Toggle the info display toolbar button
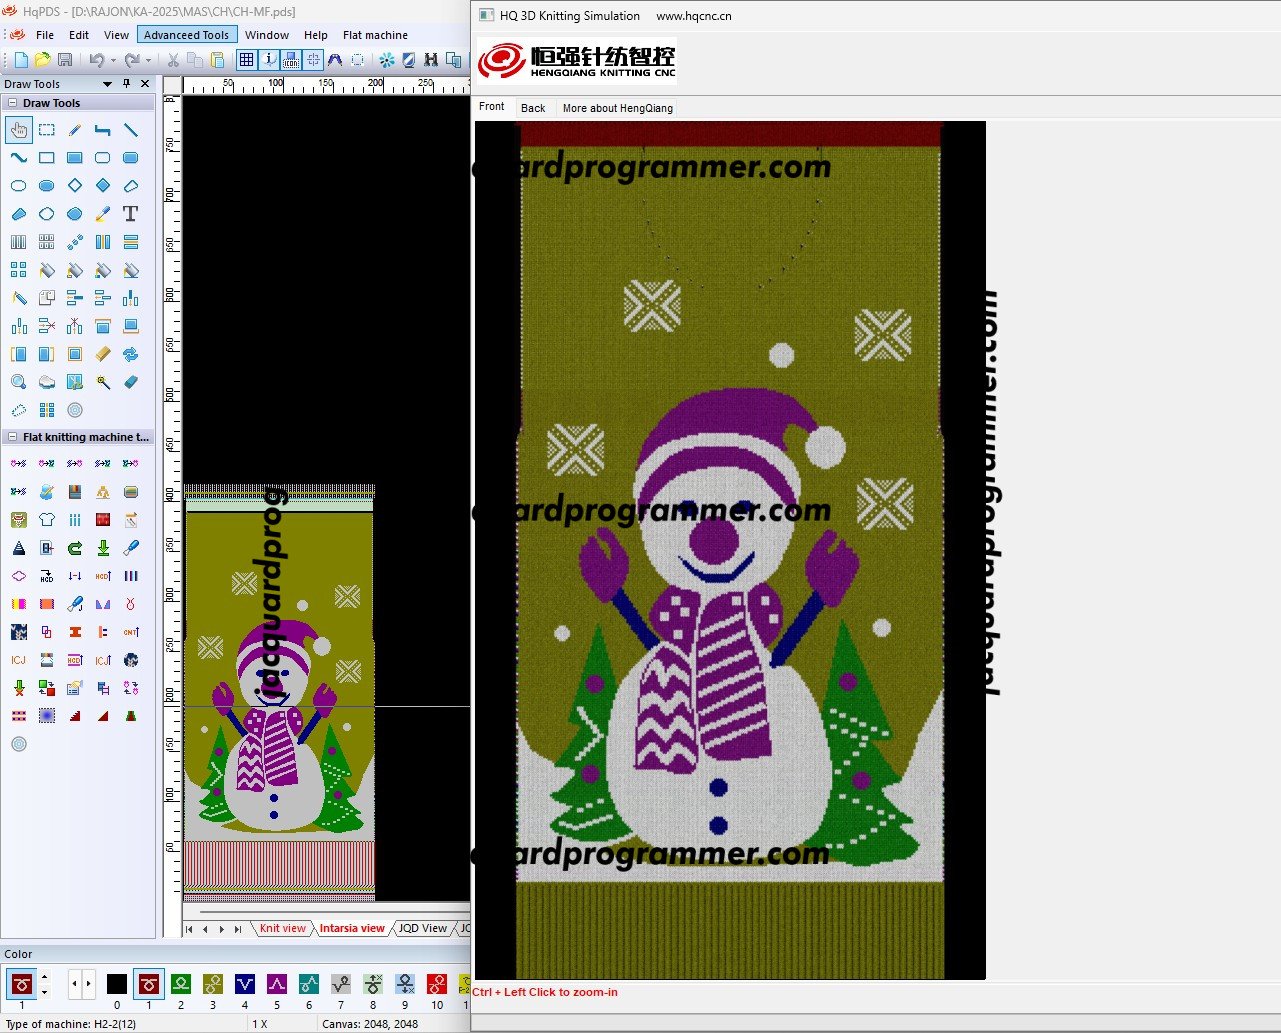Viewport: 1281px width, 1033px height. point(270,60)
